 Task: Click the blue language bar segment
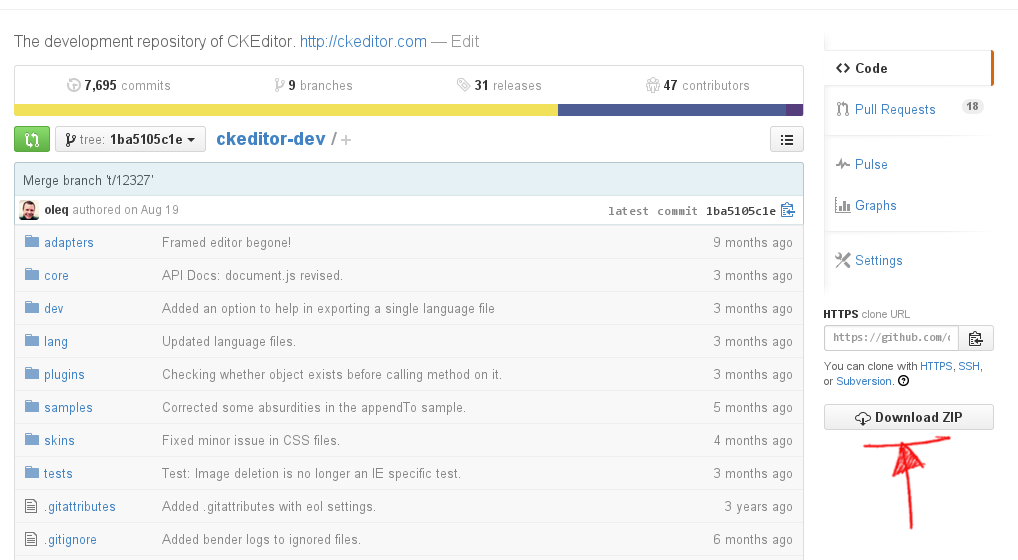[672, 110]
